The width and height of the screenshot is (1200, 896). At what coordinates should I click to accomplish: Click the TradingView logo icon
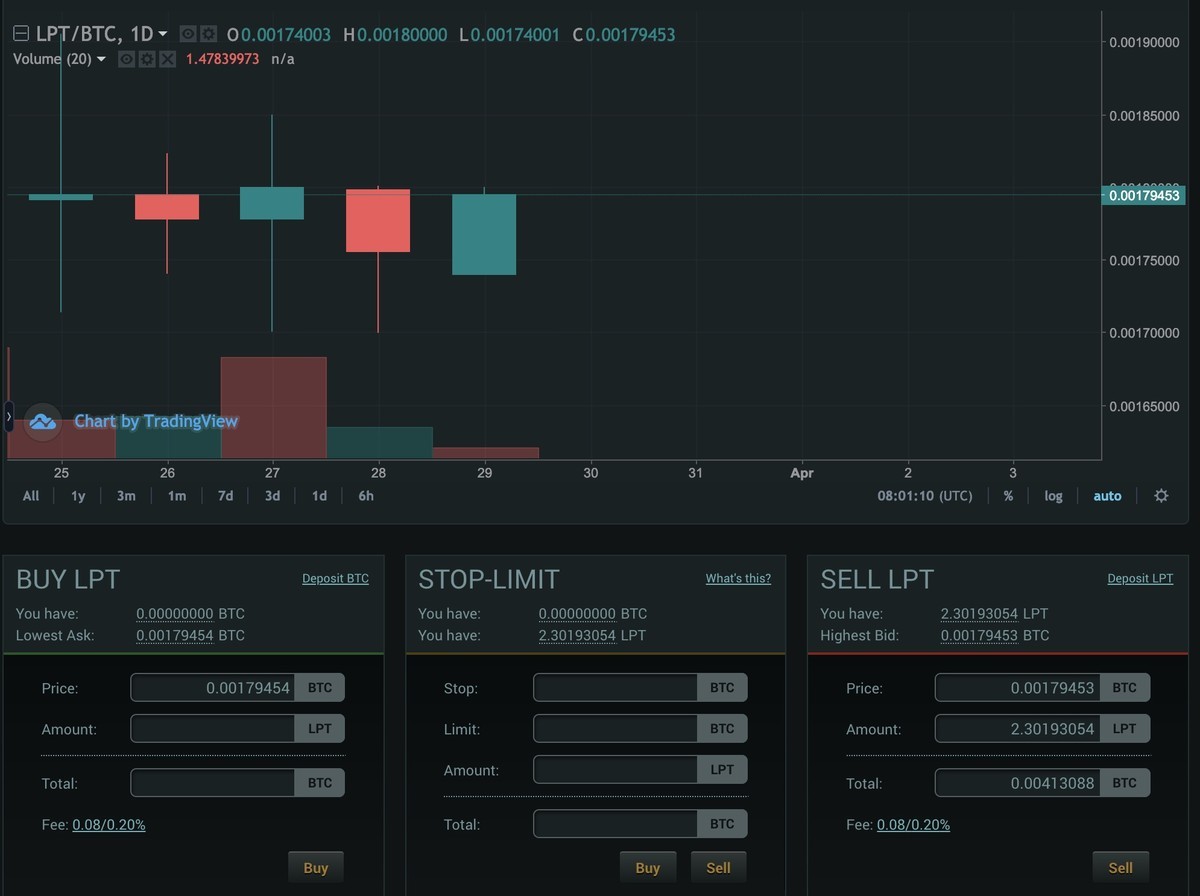[42, 422]
